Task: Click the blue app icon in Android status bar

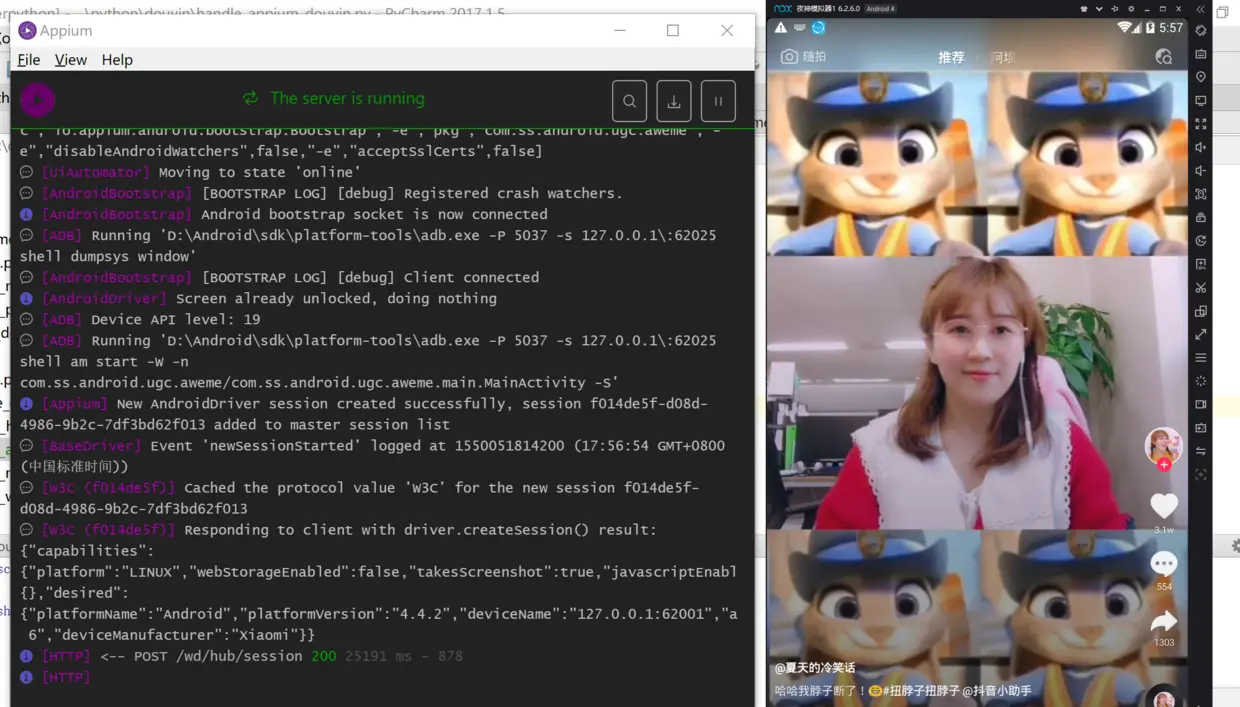Action: [818, 28]
